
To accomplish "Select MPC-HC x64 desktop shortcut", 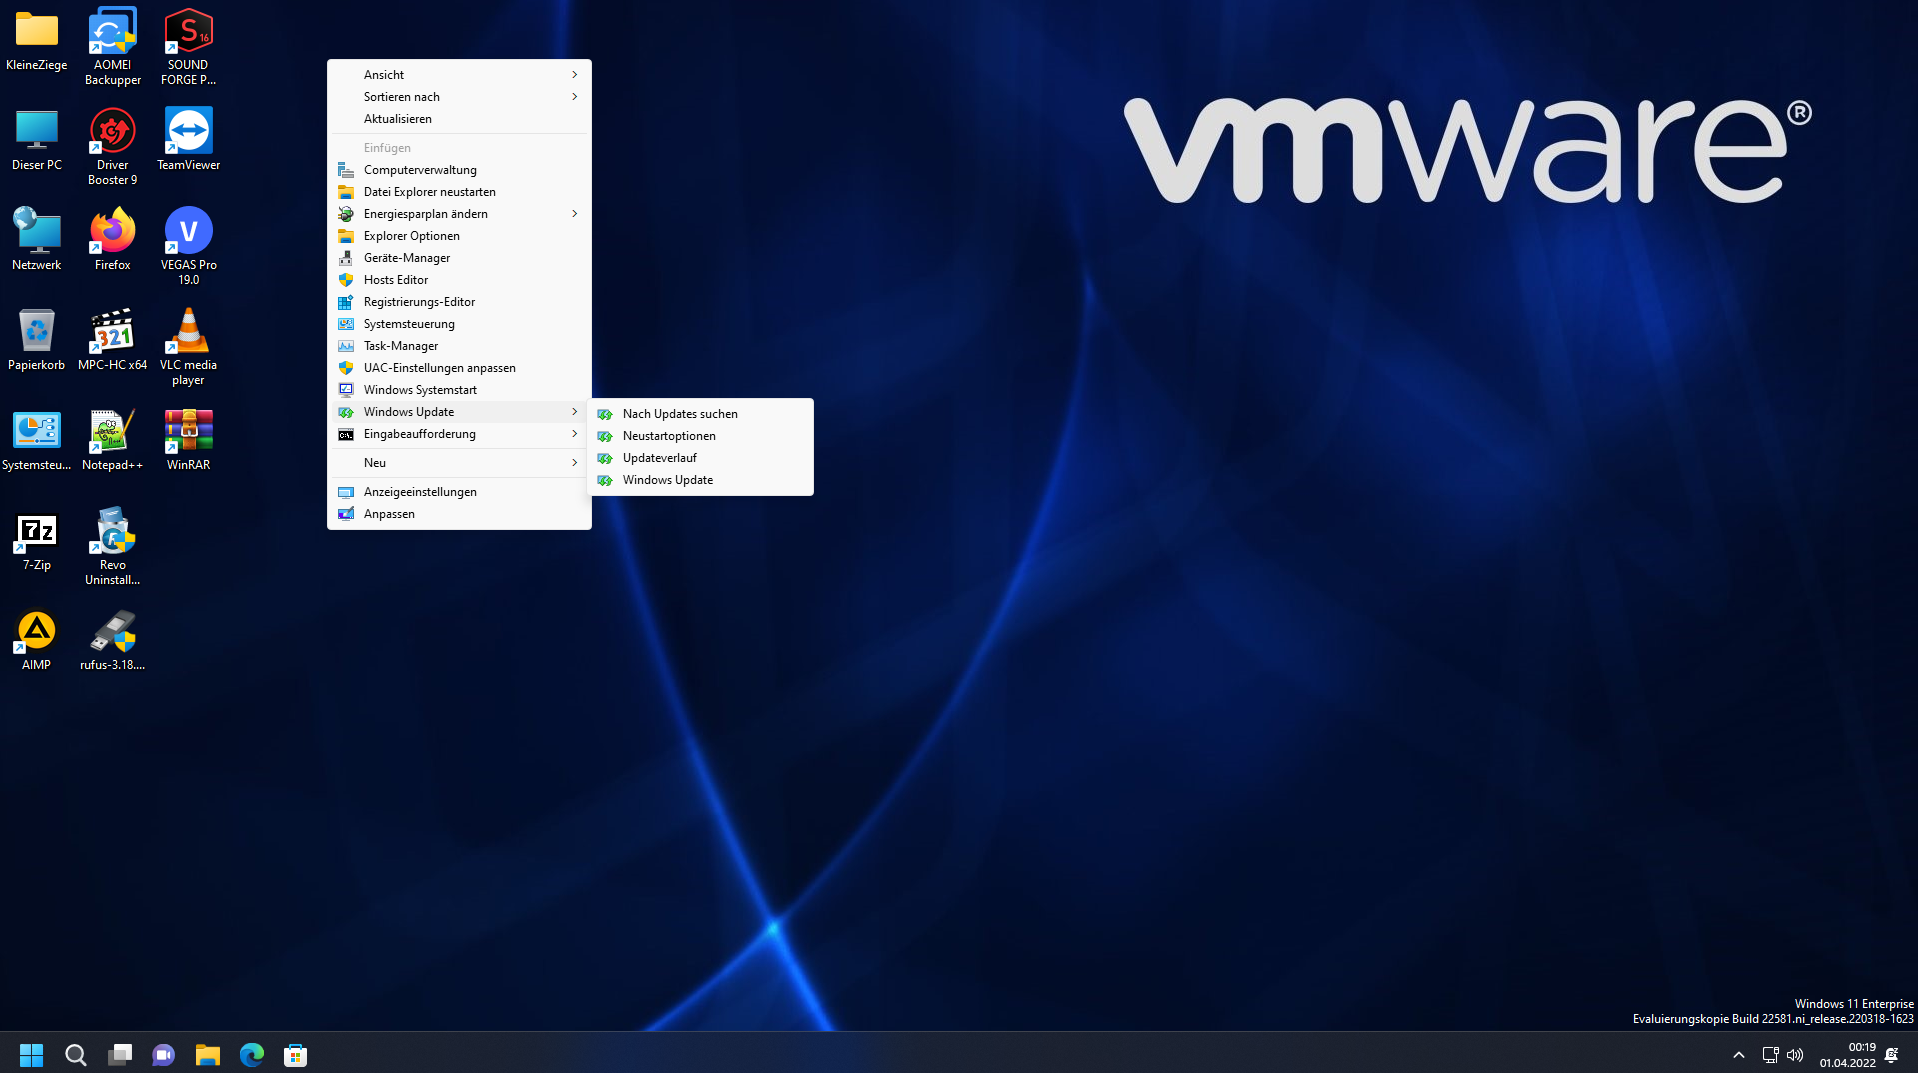I will (113, 341).
